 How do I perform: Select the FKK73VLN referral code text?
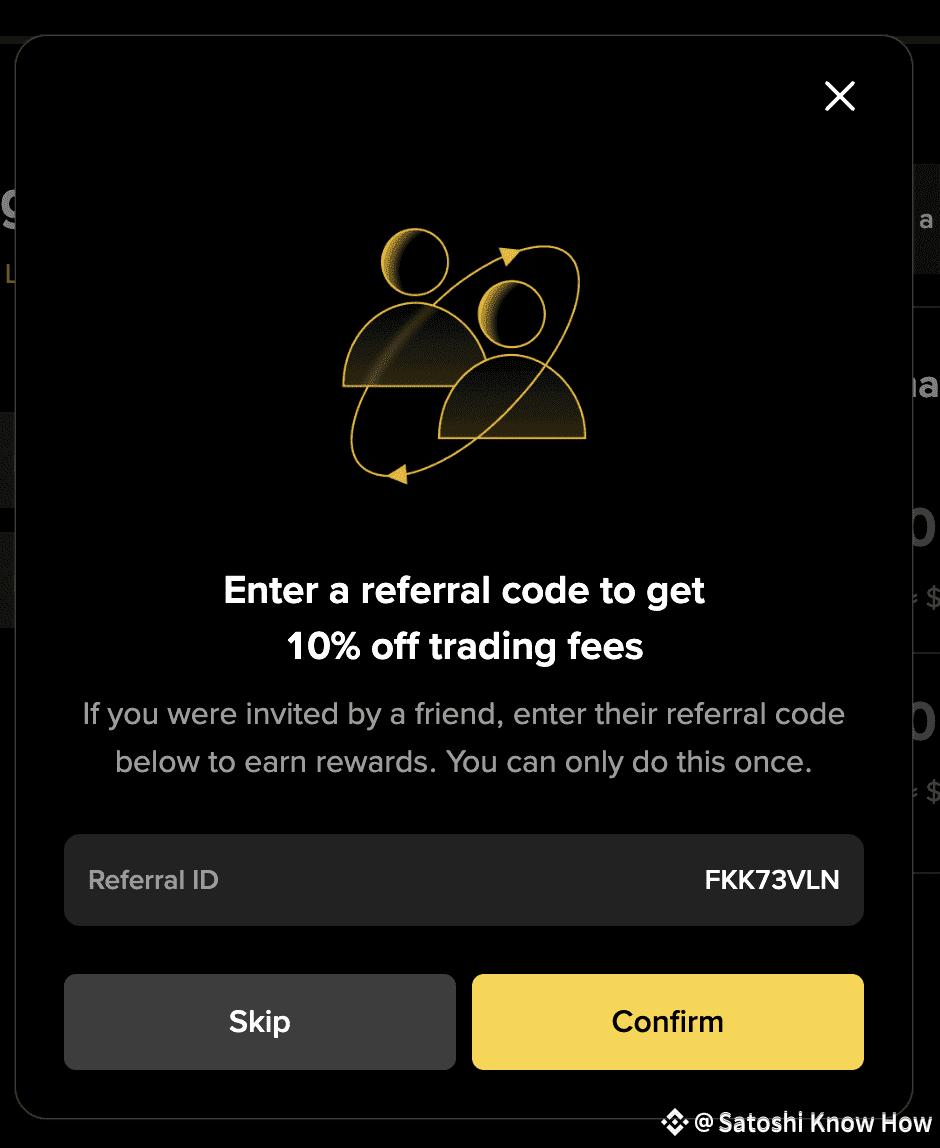[x=772, y=879]
